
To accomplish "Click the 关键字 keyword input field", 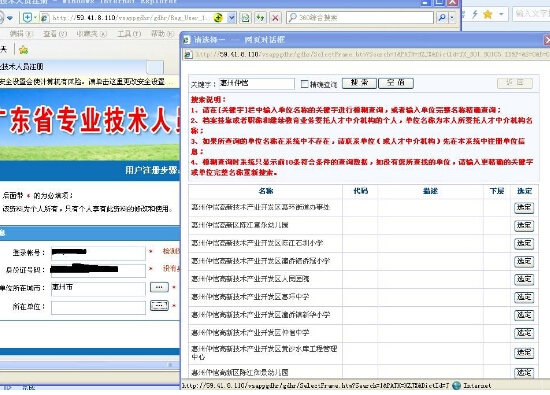I will point(257,83).
